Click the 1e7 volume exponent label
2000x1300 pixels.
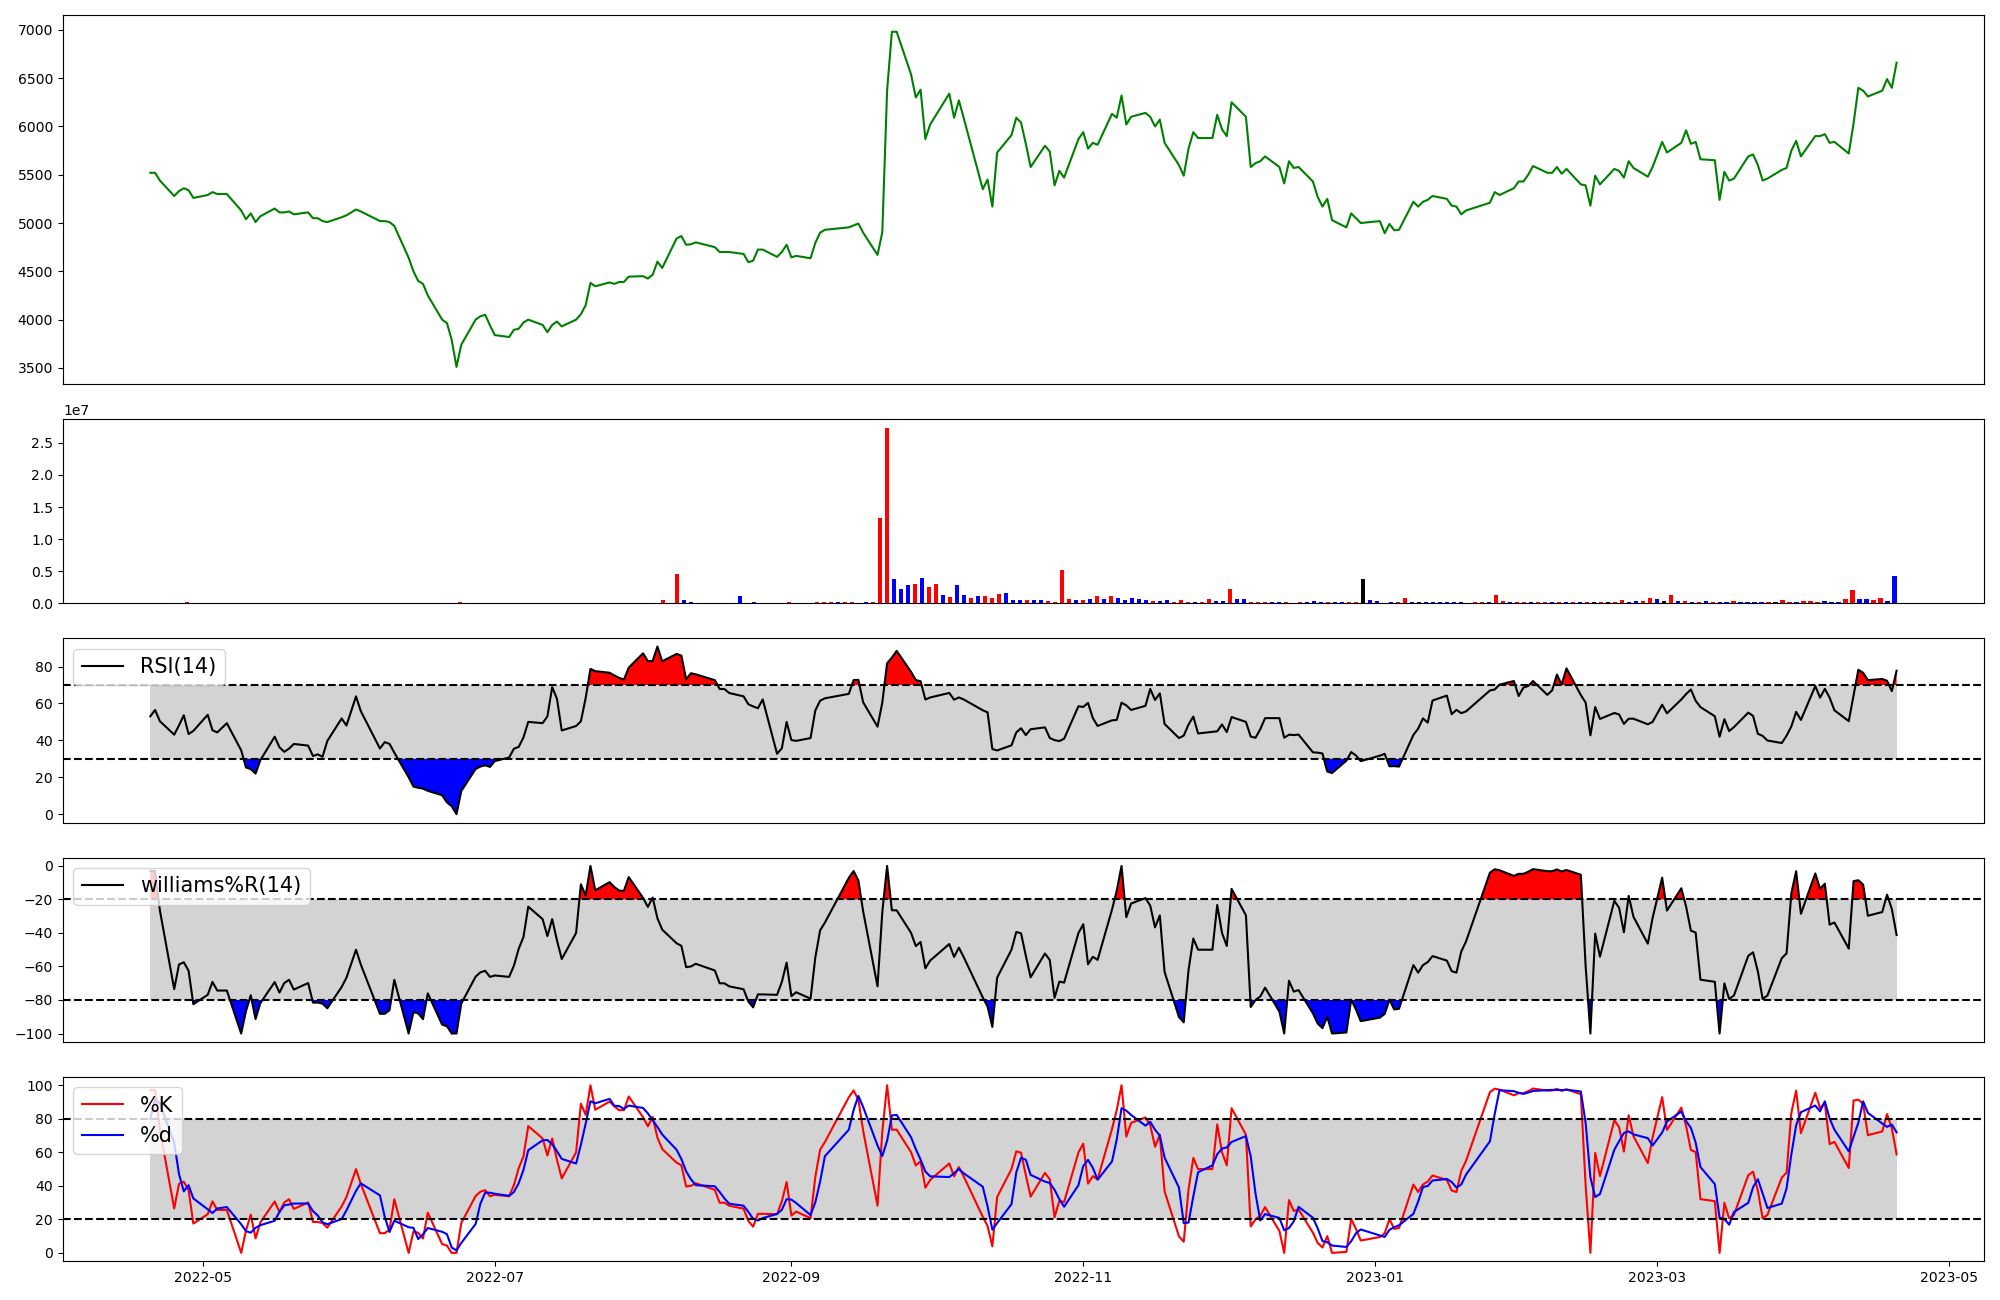pyautogui.click(x=76, y=410)
